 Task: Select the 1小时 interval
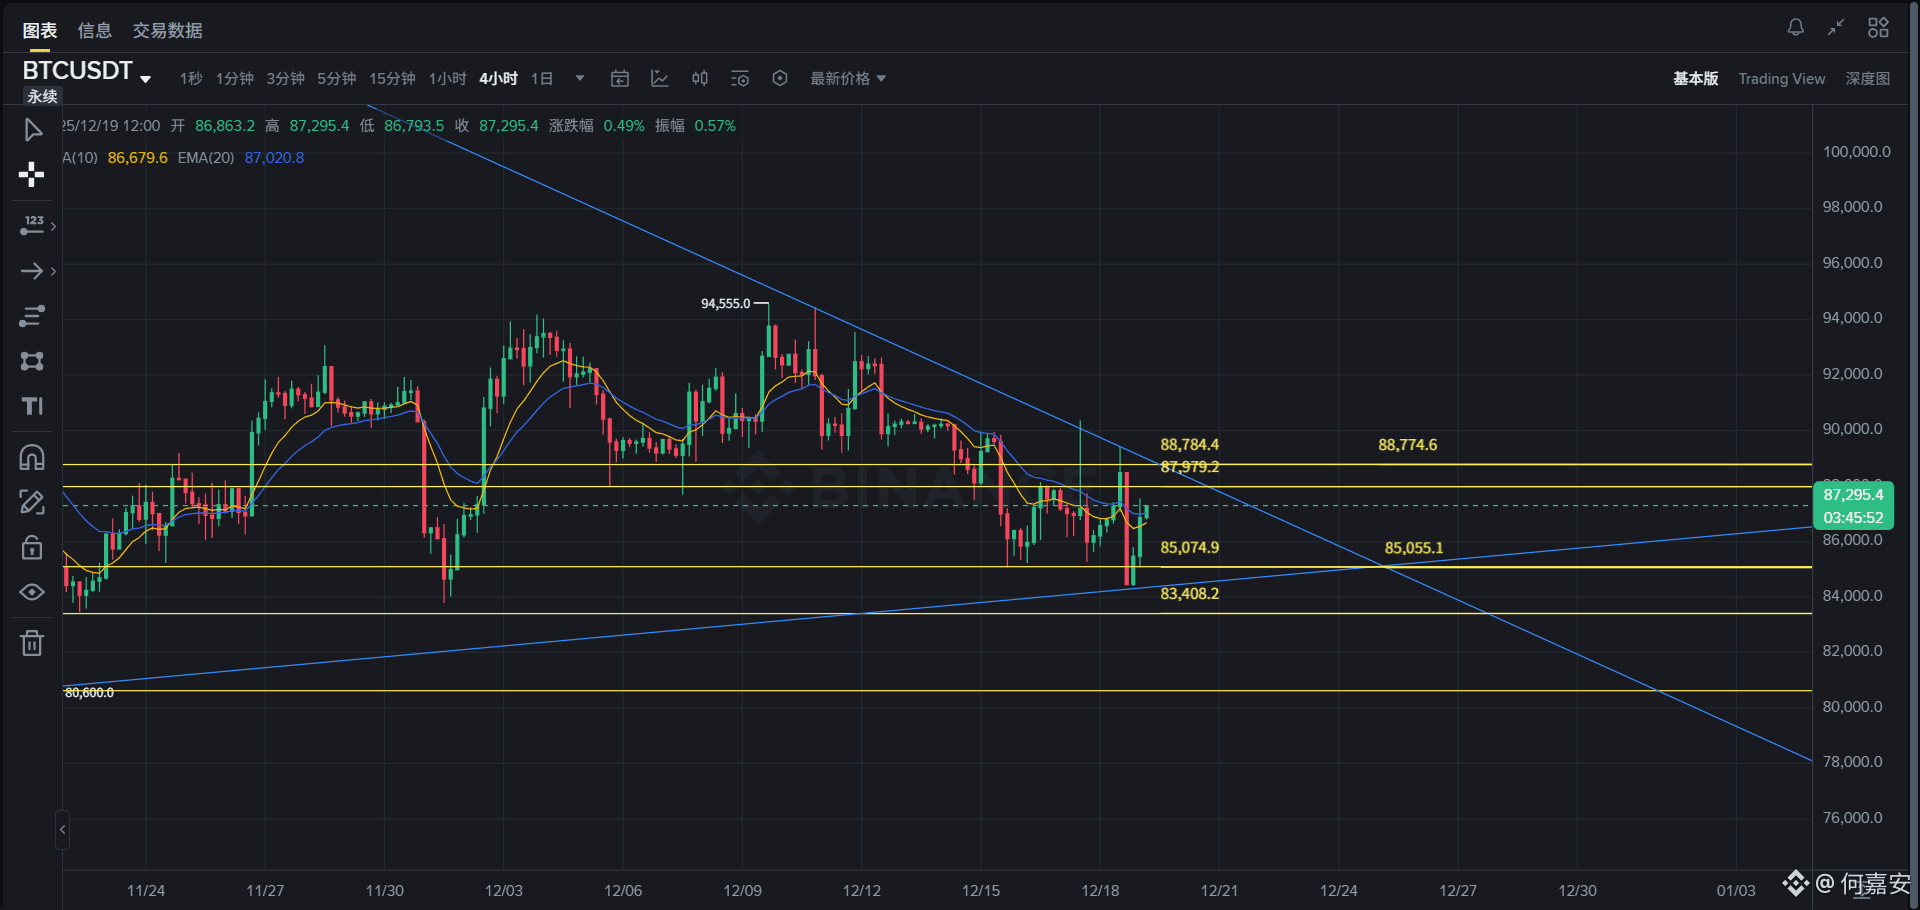[x=447, y=78]
